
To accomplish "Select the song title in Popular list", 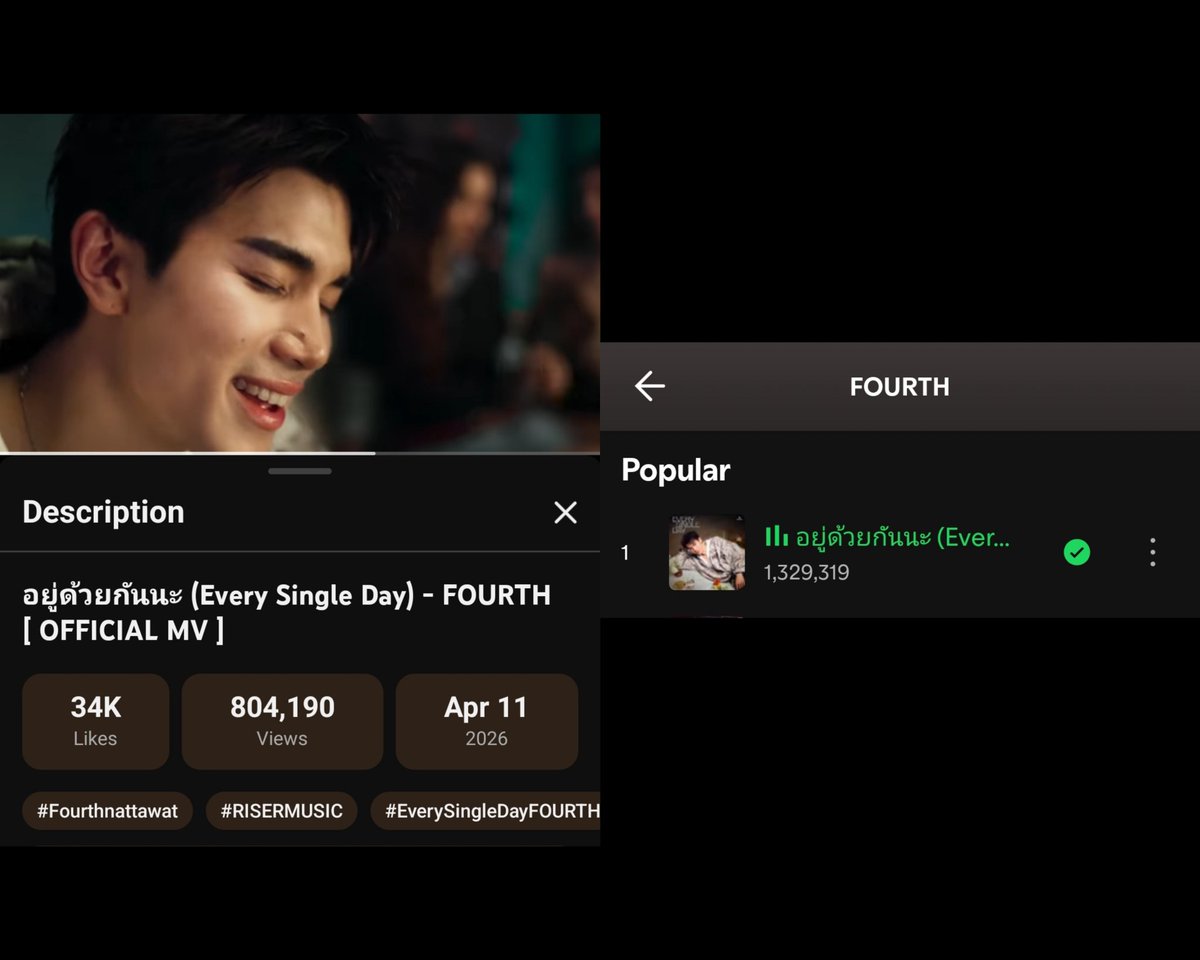I will point(902,537).
